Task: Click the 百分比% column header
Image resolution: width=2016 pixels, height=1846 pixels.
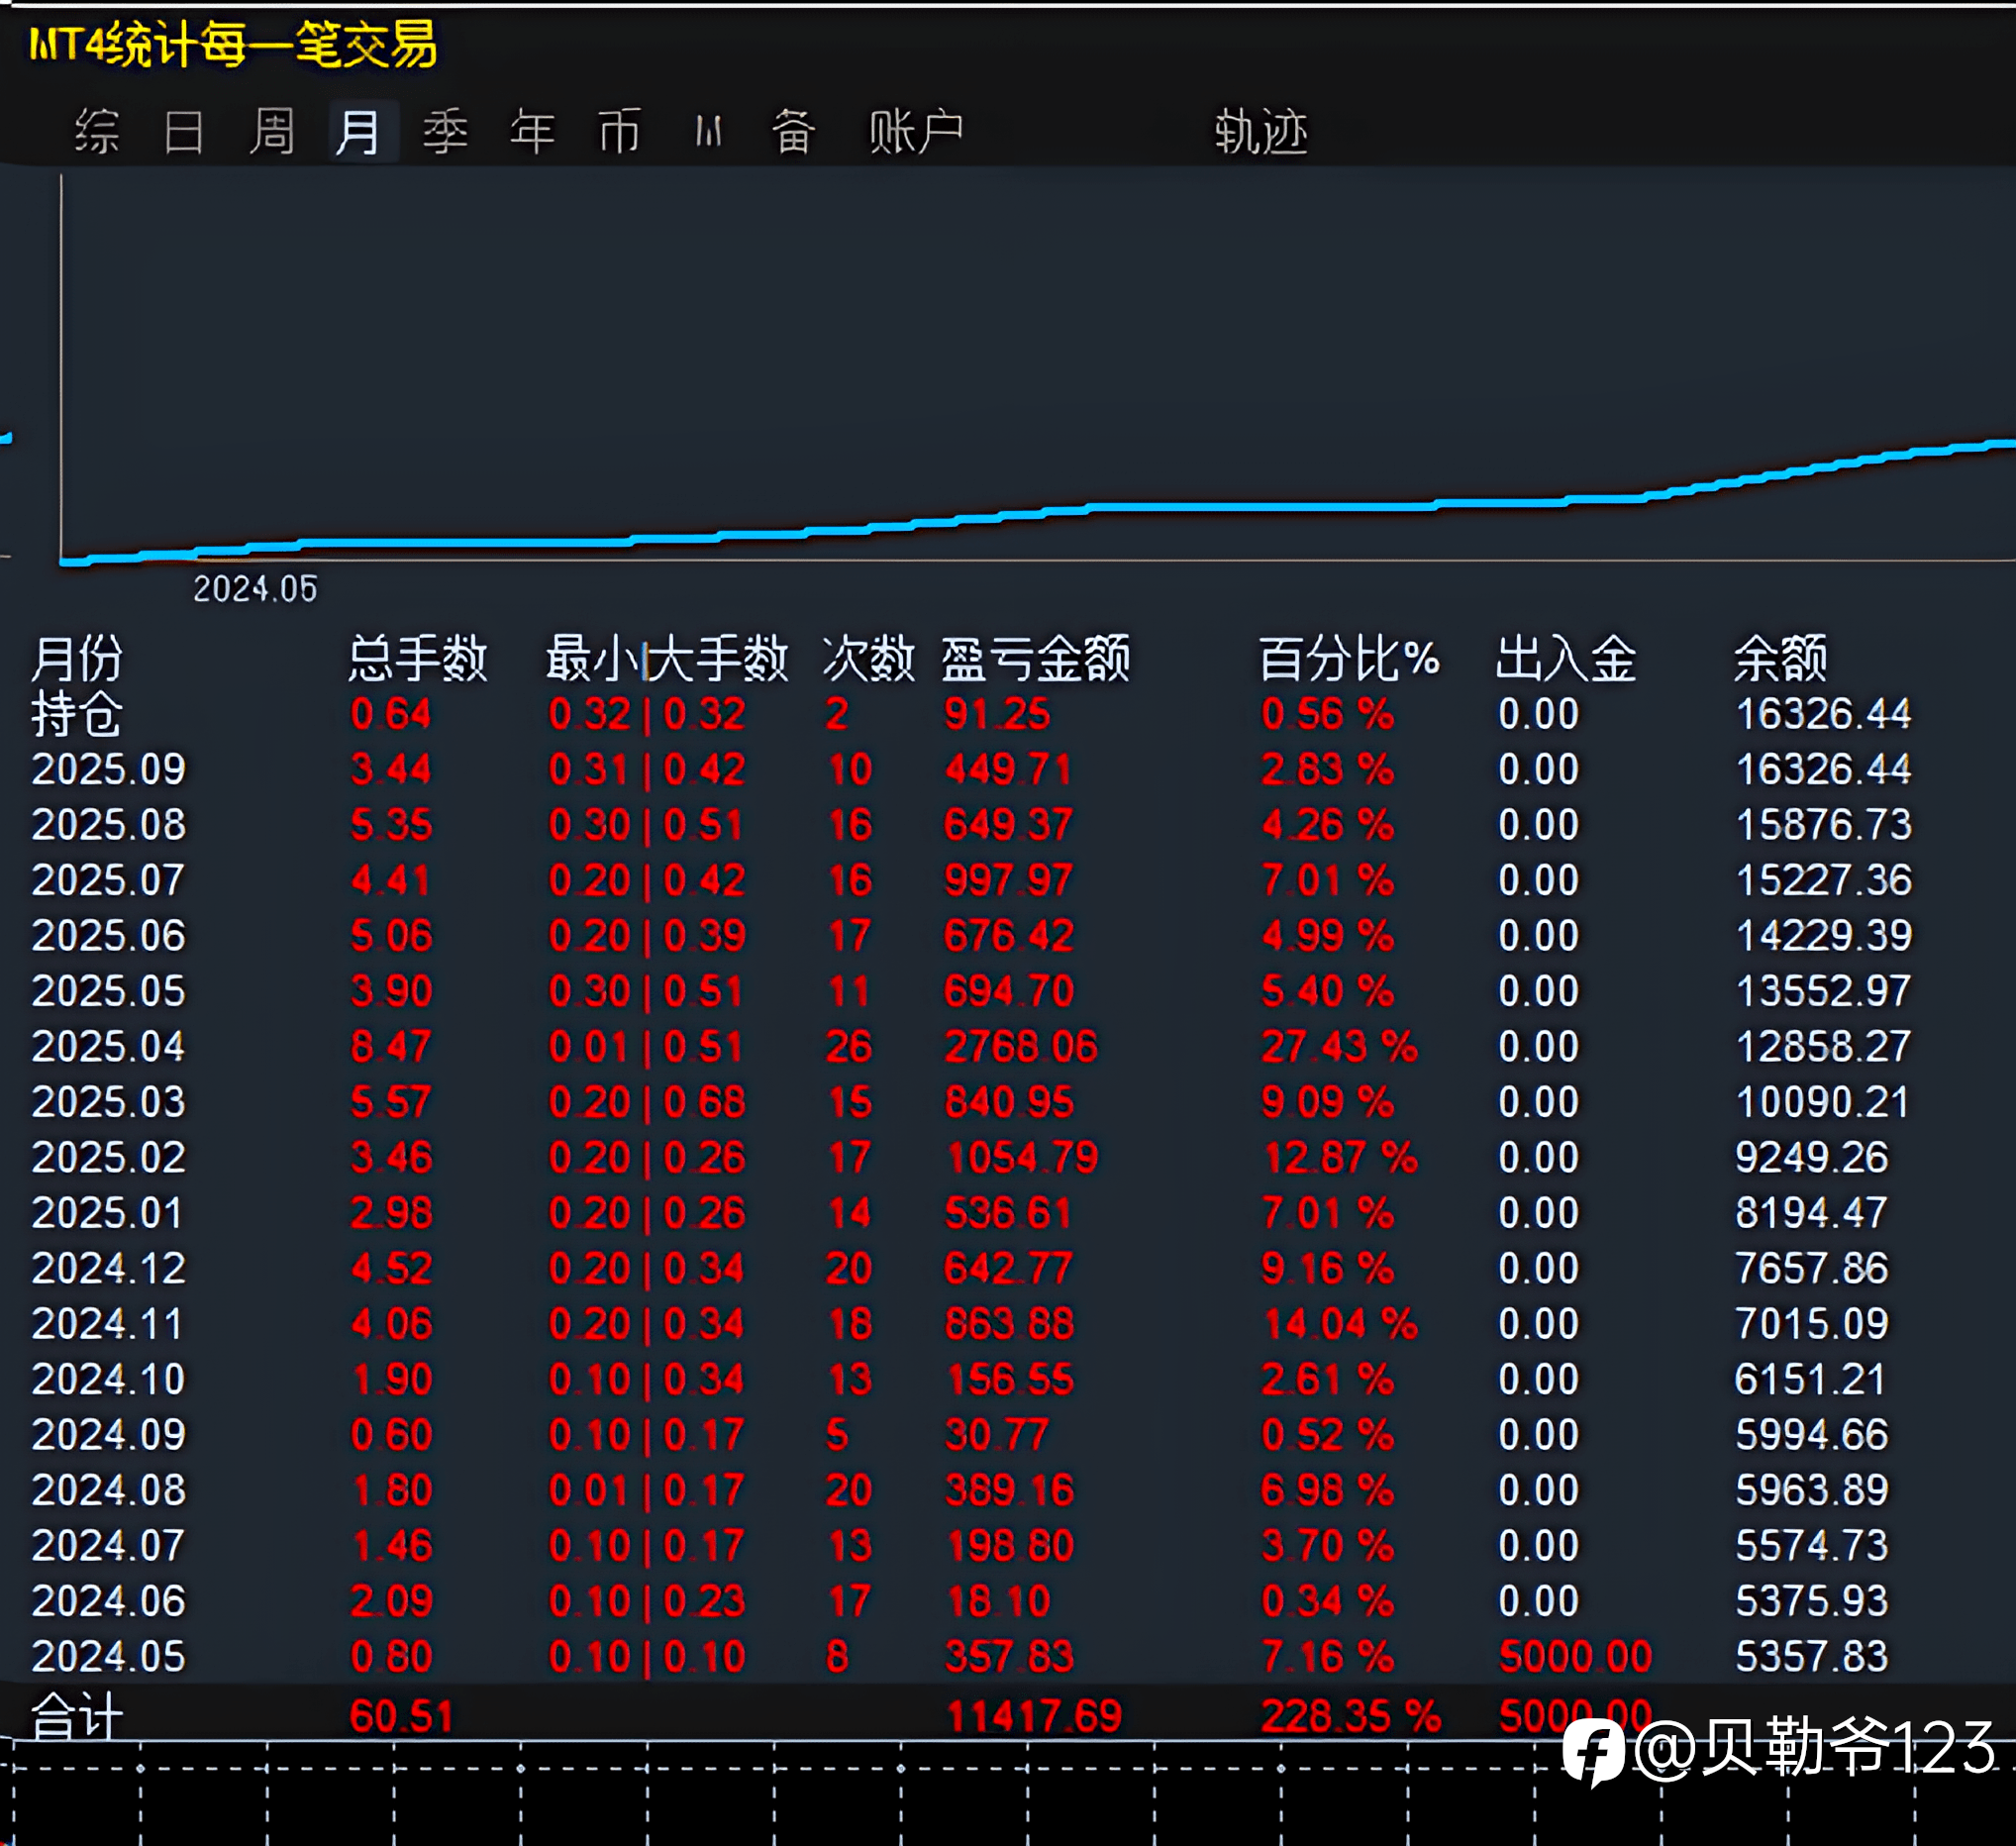Action: (1349, 658)
